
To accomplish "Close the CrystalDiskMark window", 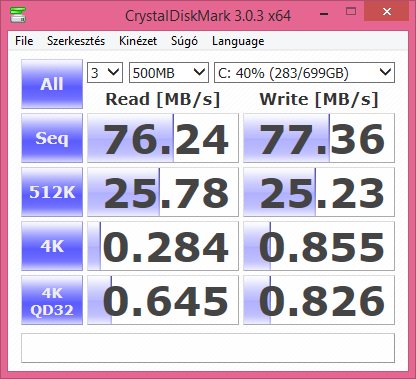I will pyautogui.click(x=387, y=12).
